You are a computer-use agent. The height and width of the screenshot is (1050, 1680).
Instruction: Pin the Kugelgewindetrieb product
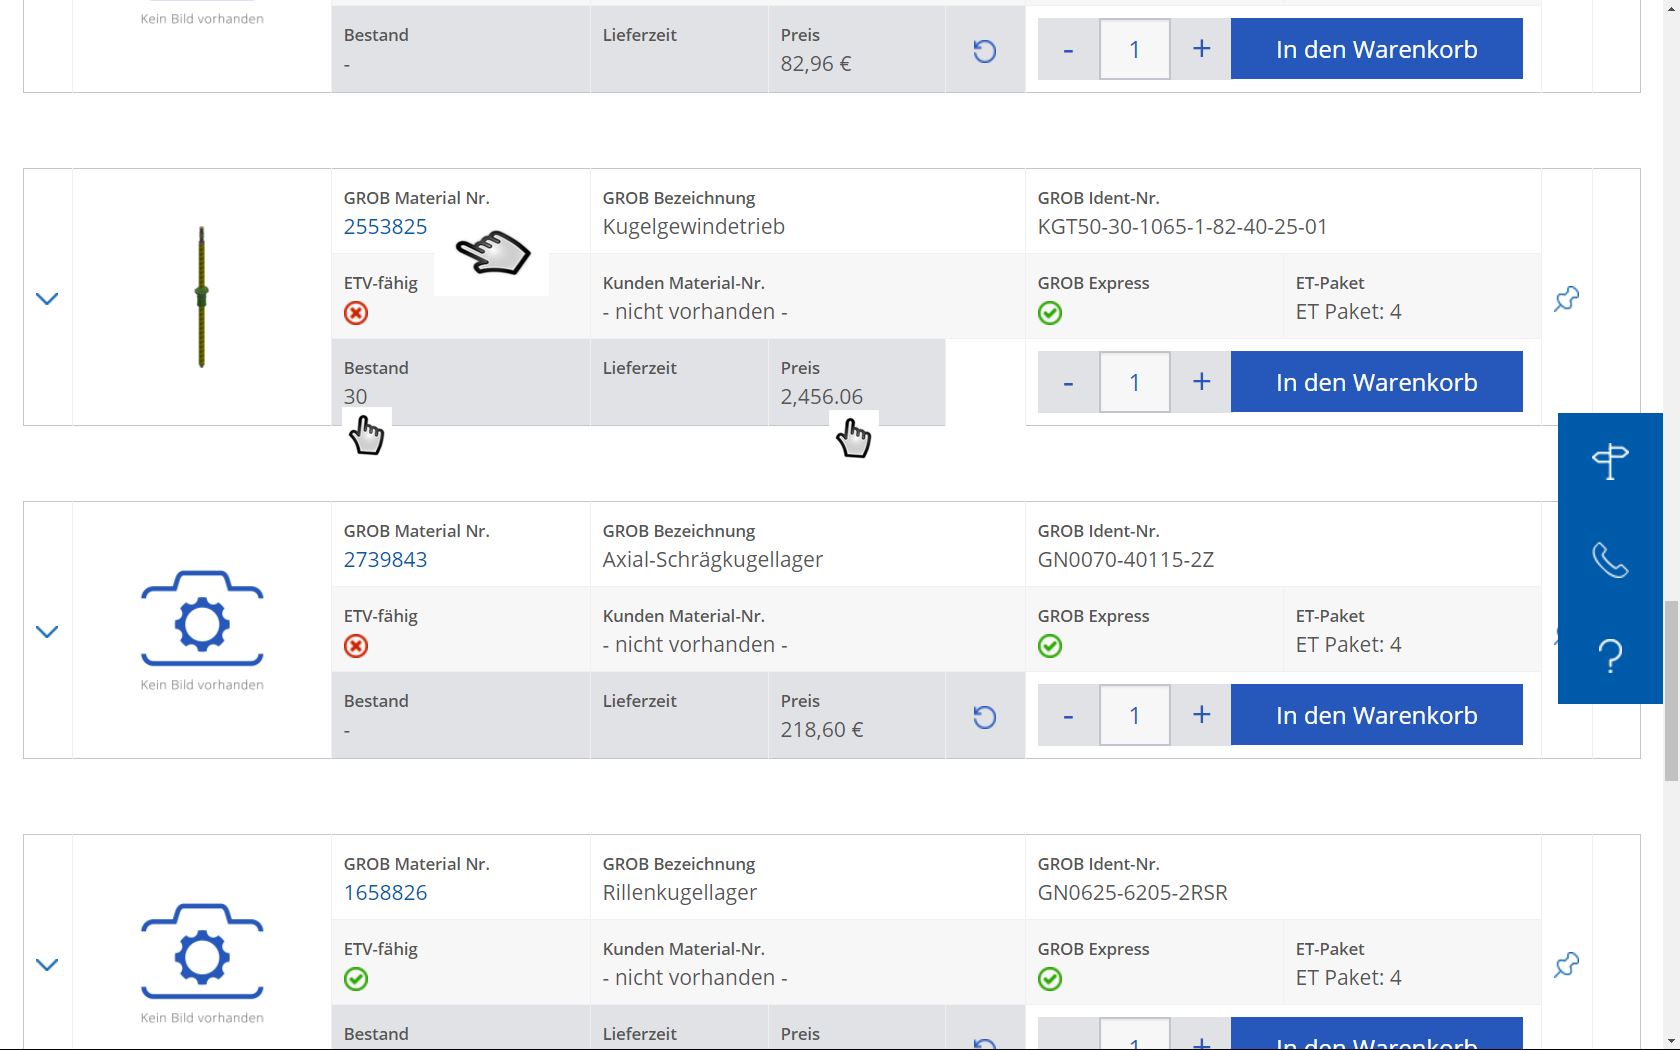[x=1567, y=298]
